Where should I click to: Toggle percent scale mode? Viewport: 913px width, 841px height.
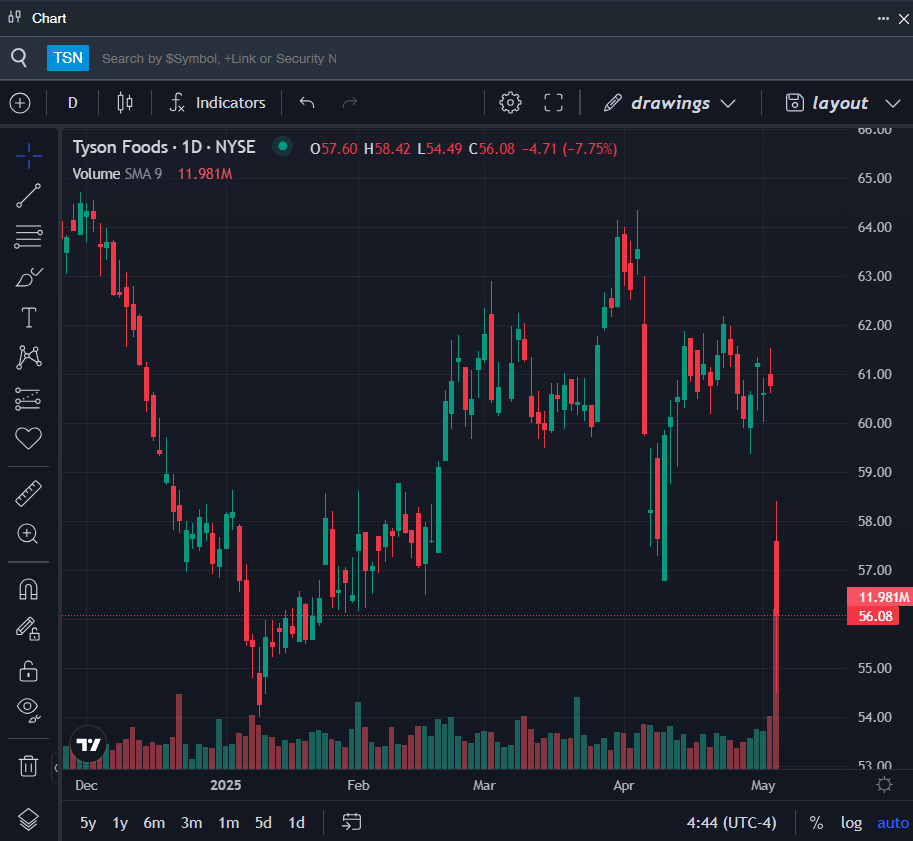pyautogui.click(x=816, y=822)
